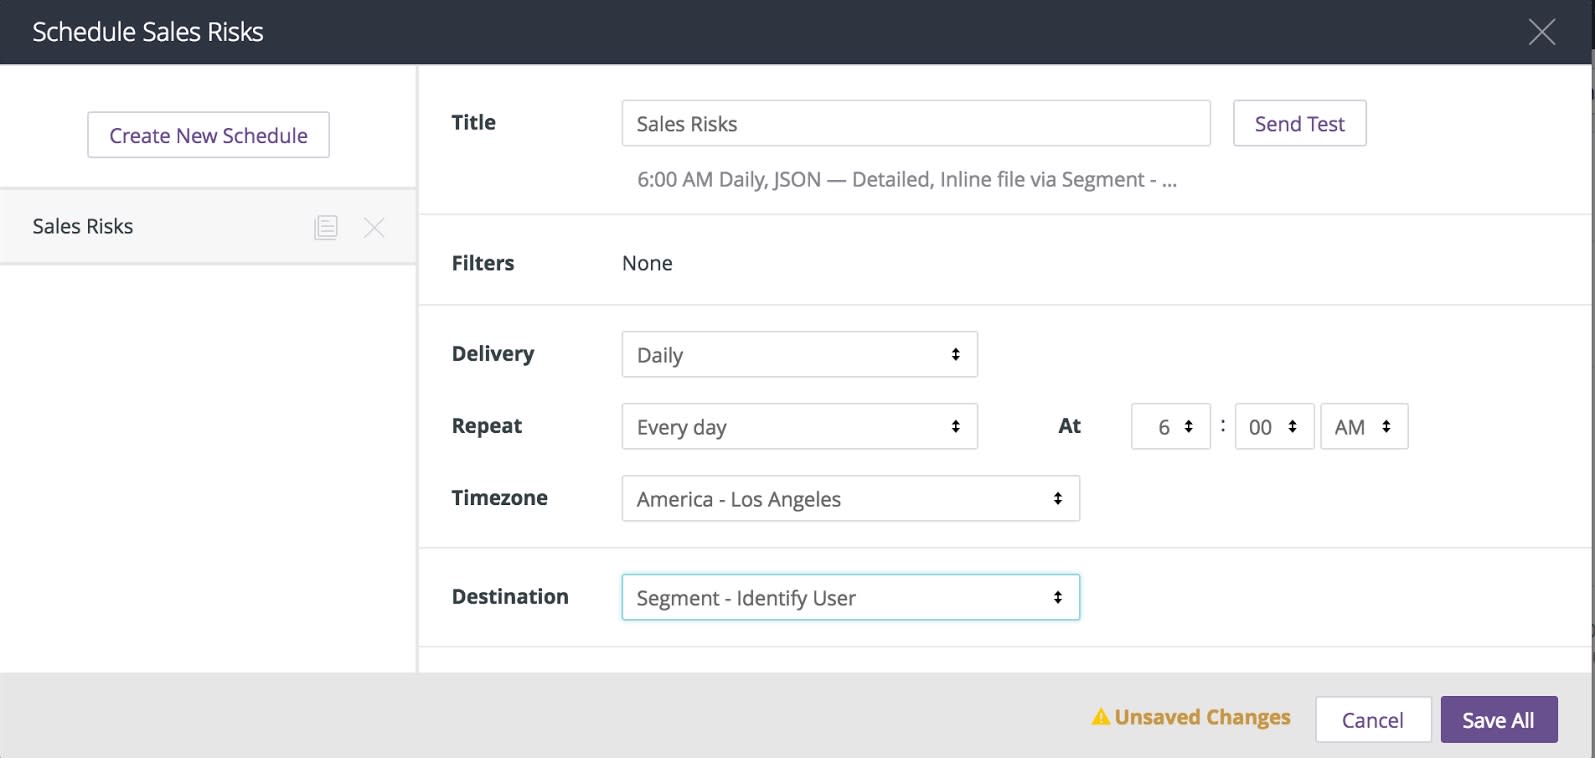Viewport: 1595px width, 758px height.
Task: Change the hour selector
Action: (1170, 427)
